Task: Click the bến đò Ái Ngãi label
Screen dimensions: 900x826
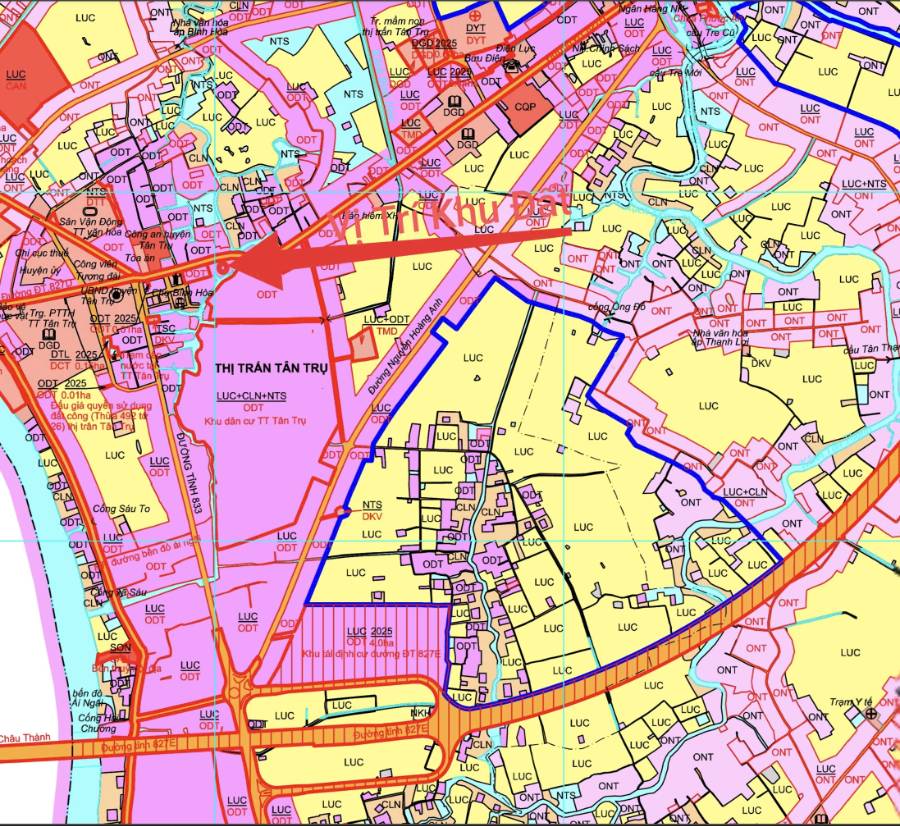Action: [x=86, y=698]
